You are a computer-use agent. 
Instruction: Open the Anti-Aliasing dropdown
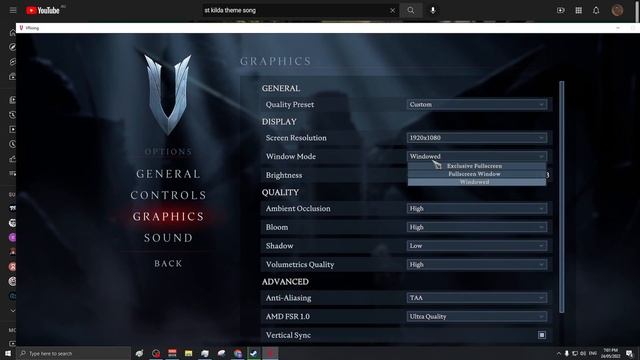pos(477,298)
